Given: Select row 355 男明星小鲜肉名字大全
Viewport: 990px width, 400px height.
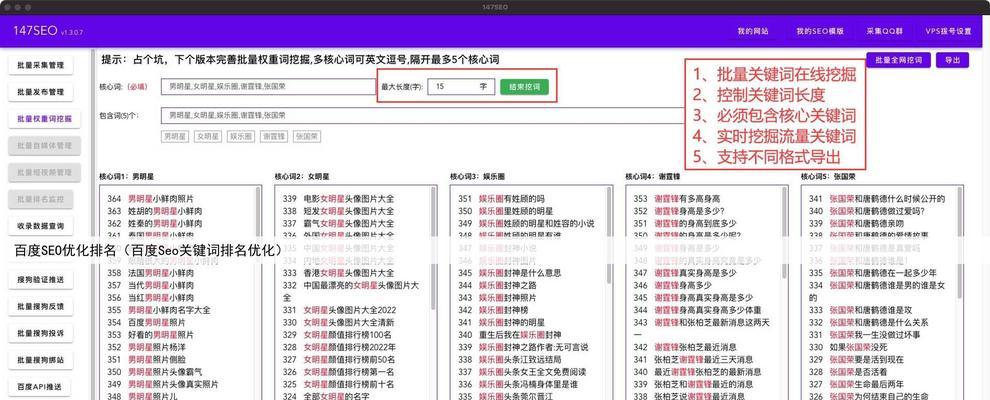Looking at the screenshot, I should [158, 310].
